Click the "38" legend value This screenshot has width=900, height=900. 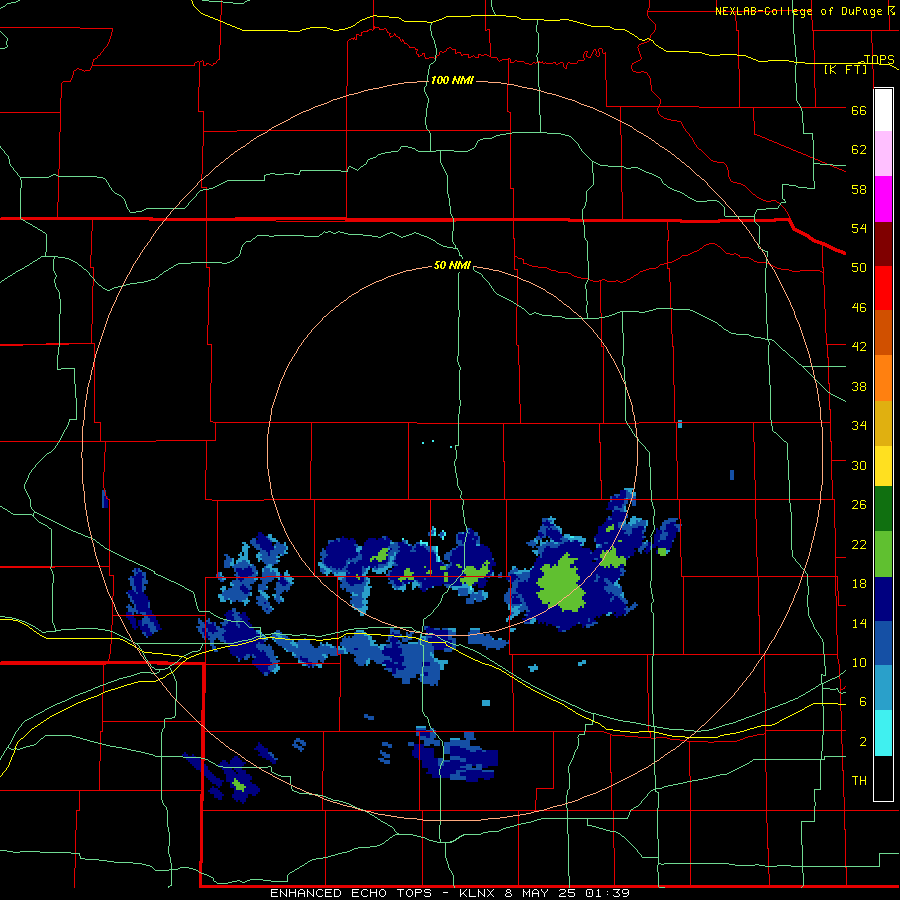(x=859, y=387)
